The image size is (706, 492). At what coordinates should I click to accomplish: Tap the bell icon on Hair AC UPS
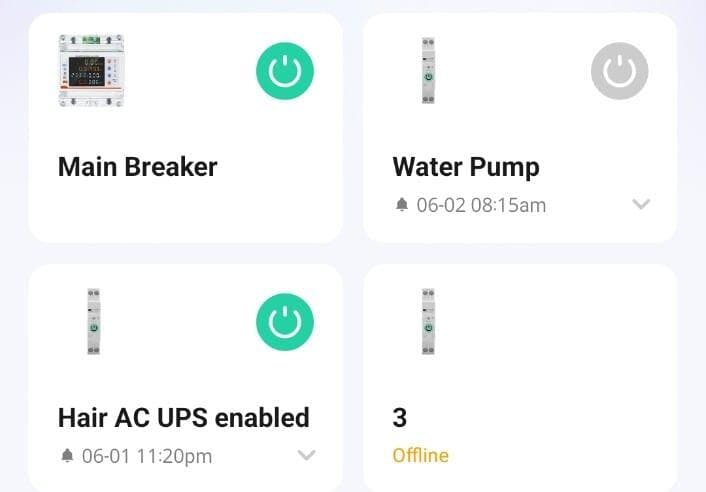(67, 456)
